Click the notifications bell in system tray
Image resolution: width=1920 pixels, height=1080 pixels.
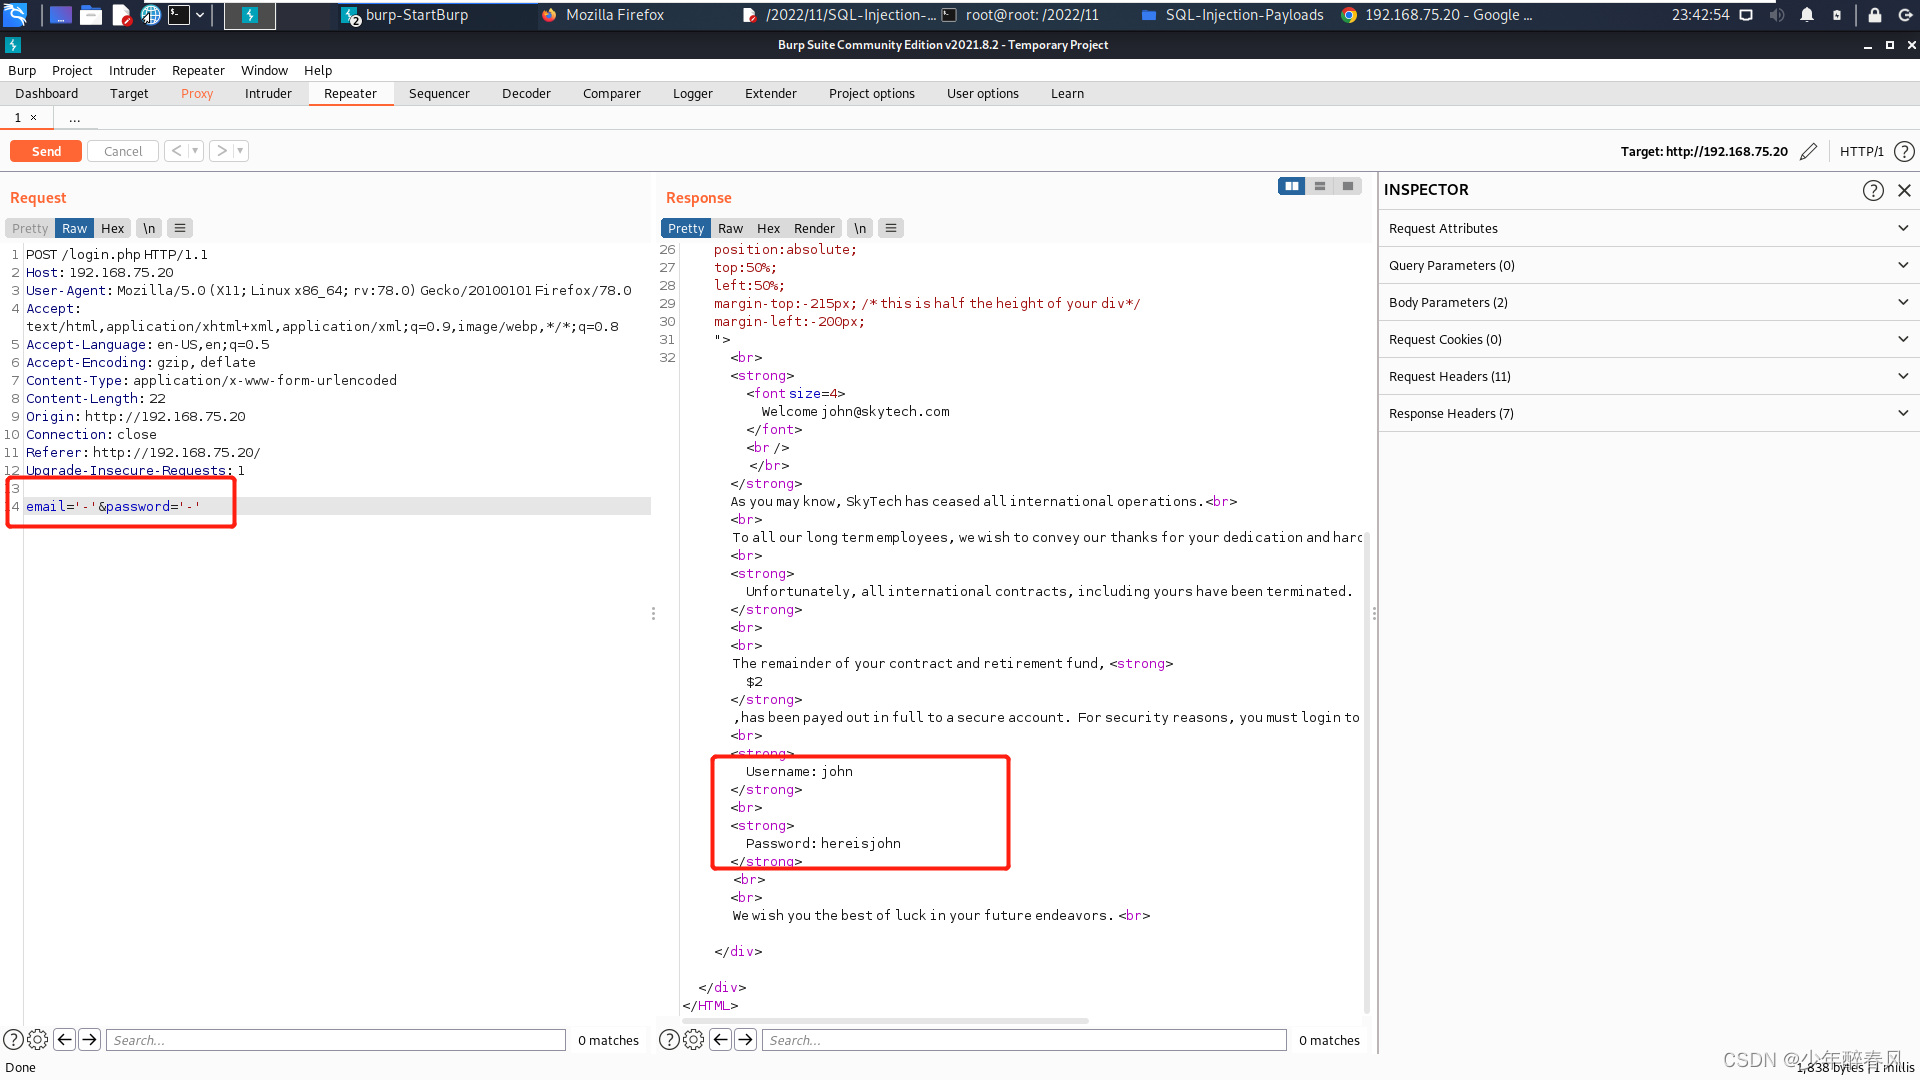(1807, 15)
